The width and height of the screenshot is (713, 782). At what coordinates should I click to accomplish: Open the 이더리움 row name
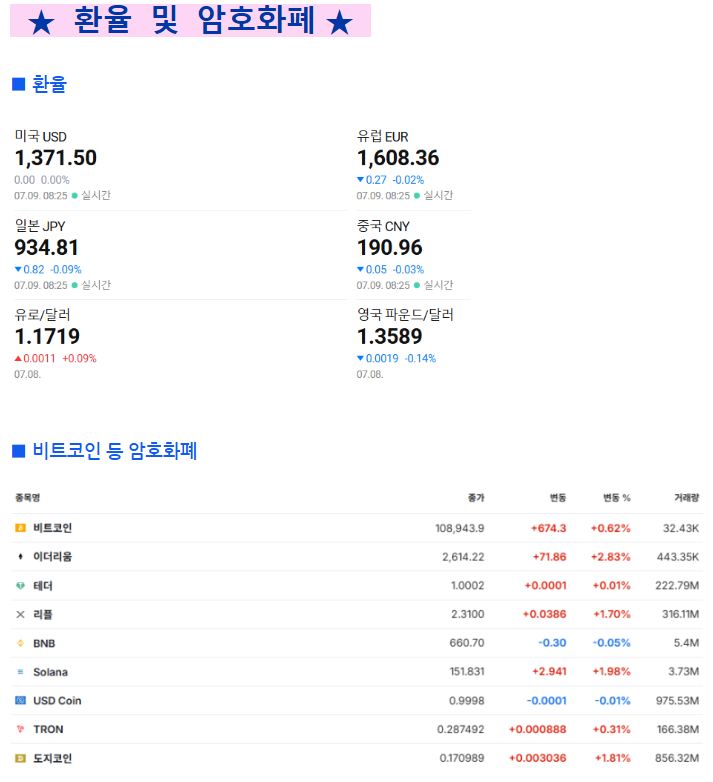click(x=52, y=557)
